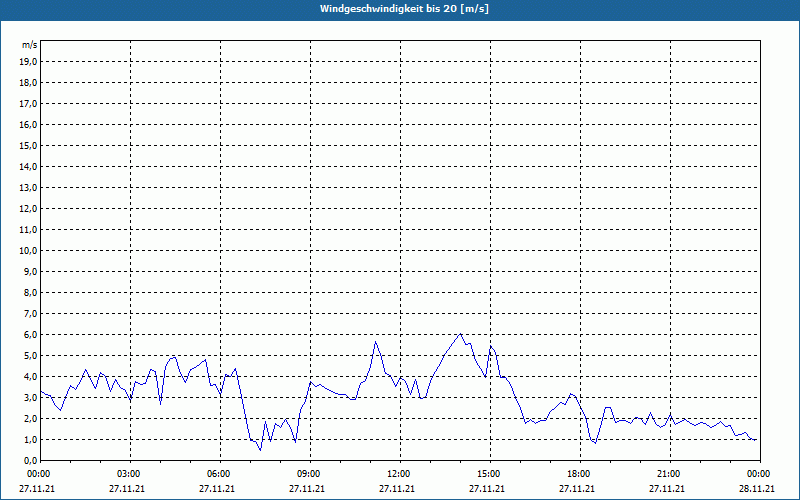The height and width of the screenshot is (500, 800).
Task: Click the 19,0 y-axis label
Action: click(x=28, y=62)
